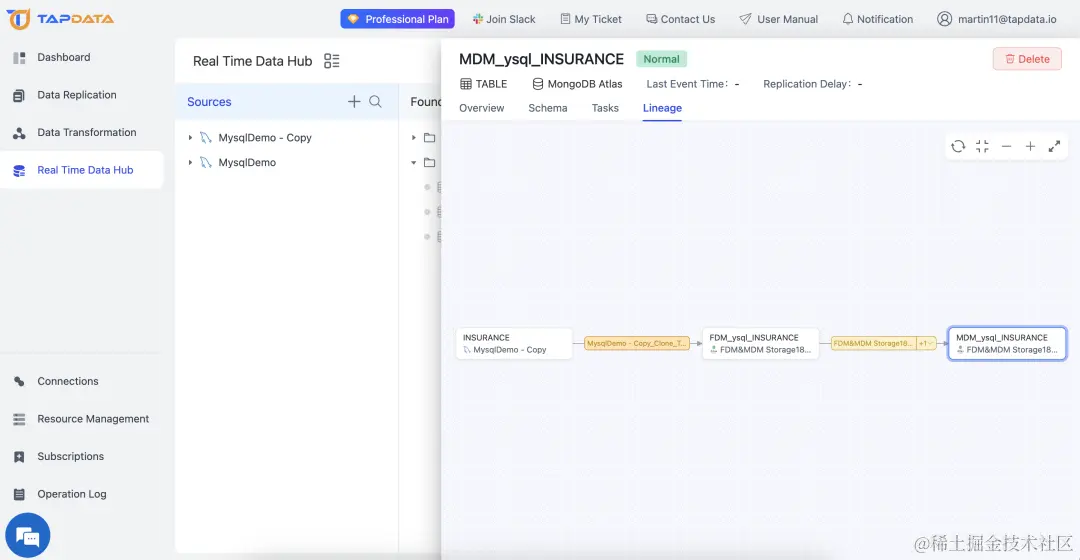1080x560 pixels.
Task: Select the FDM_ysql_INSURANCE node
Action: click(x=760, y=343)
